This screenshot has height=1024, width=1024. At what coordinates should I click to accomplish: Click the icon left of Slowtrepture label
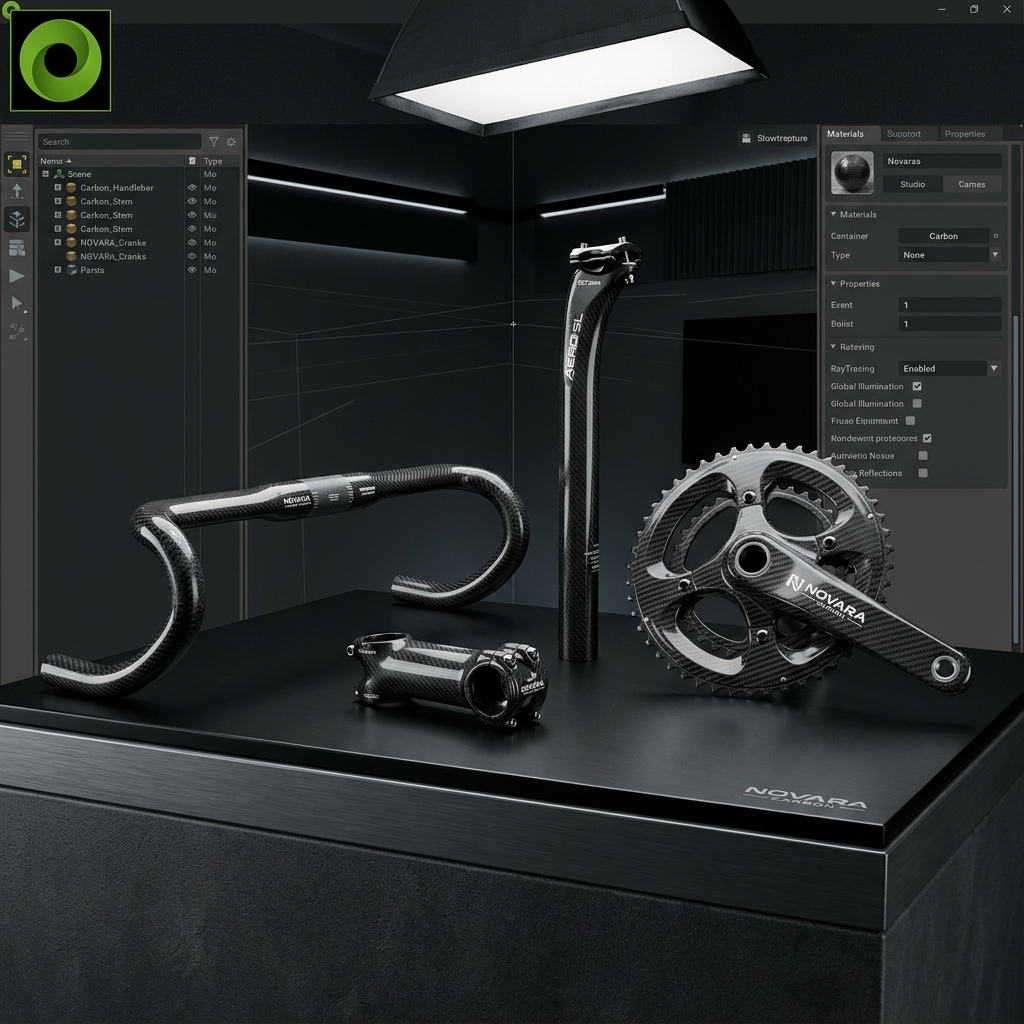click(746, 138)
